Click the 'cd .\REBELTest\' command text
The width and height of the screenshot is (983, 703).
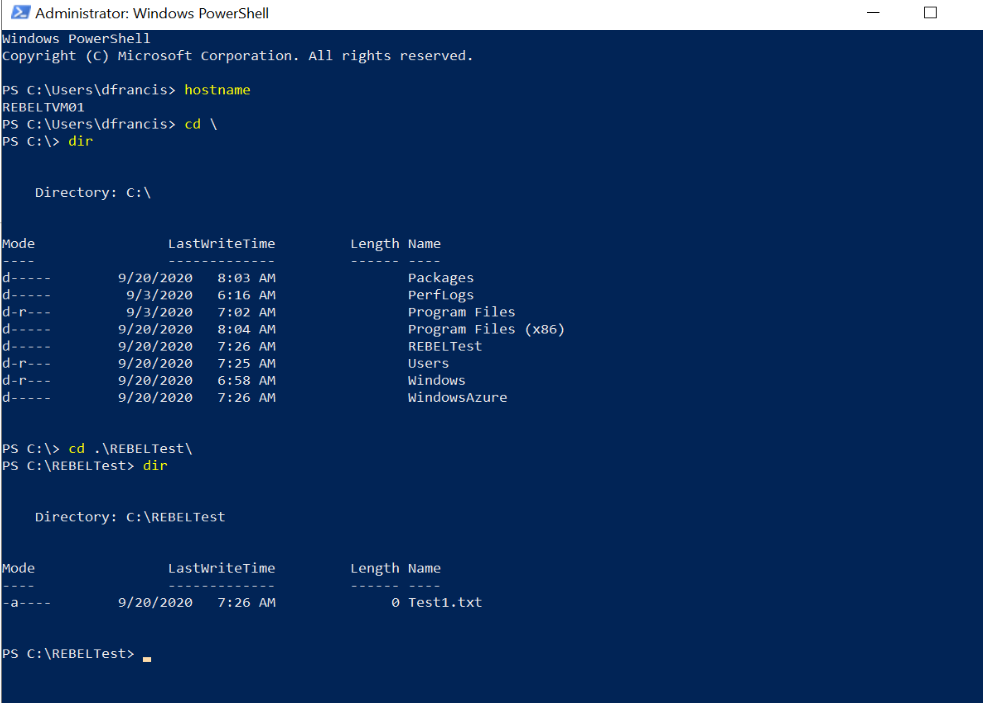coord(130,449)
